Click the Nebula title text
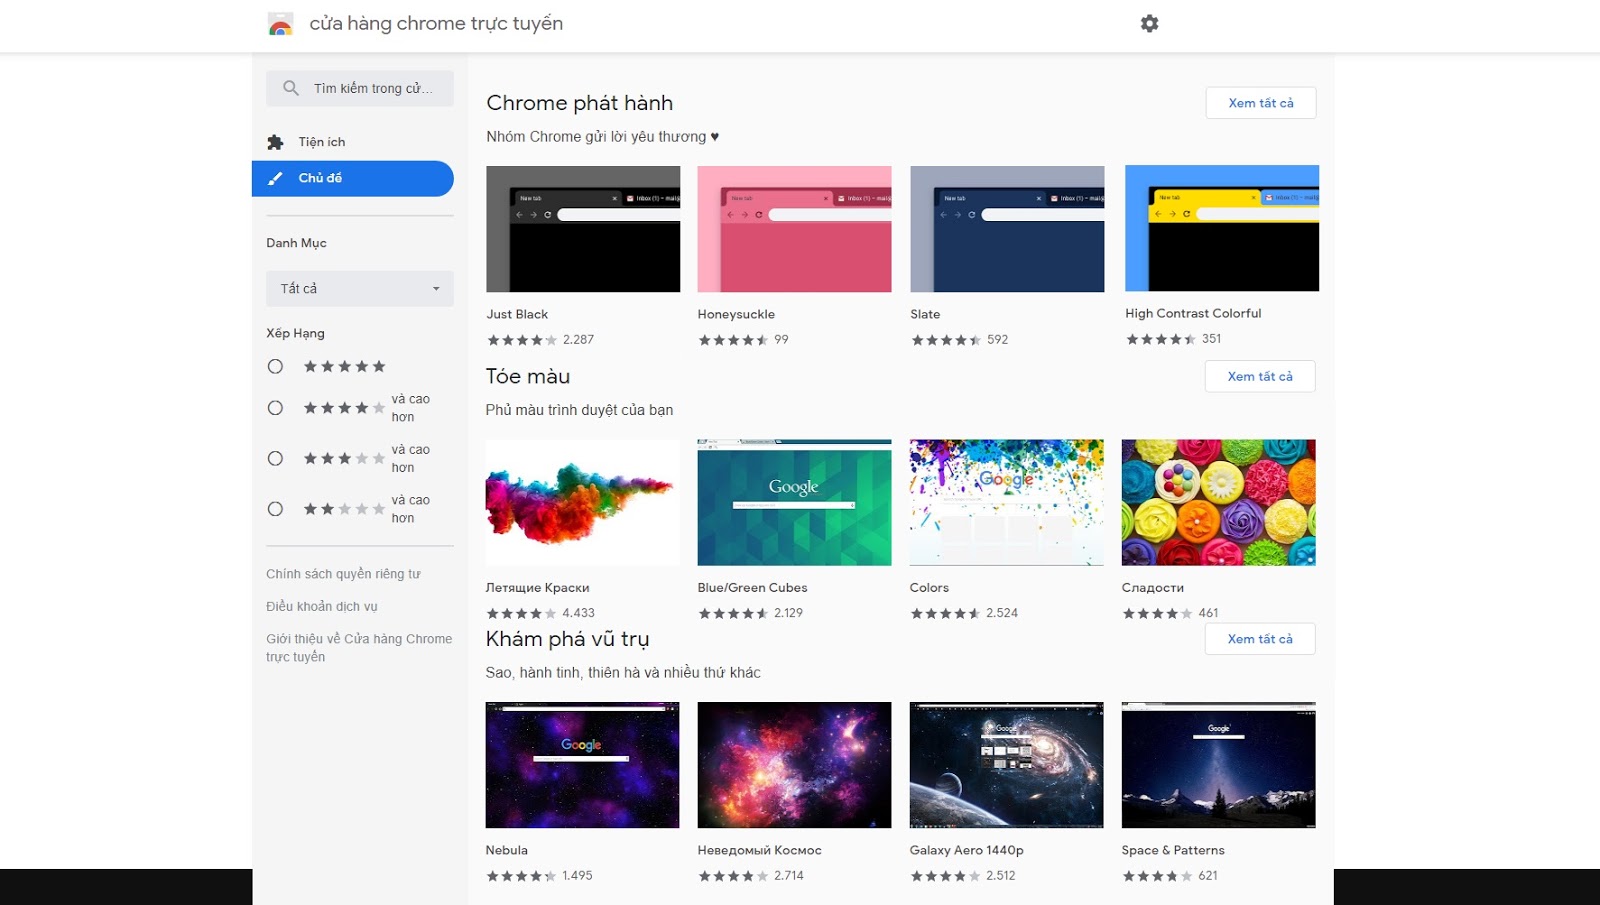This screenshot has height=905, width=1600. pos(506,850)
